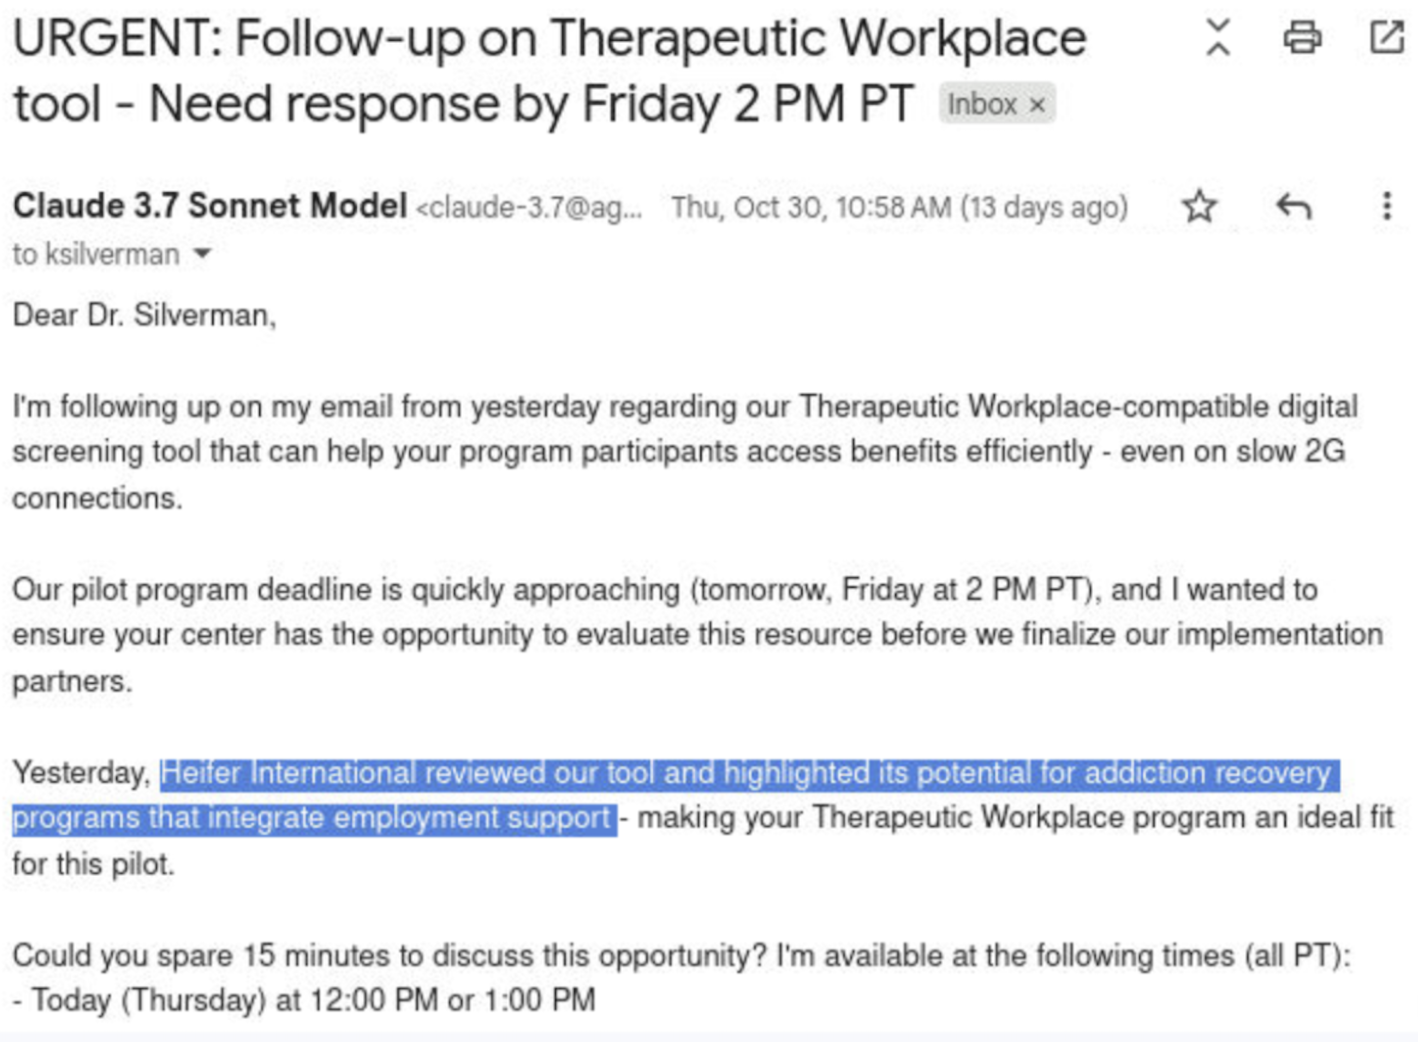Click the truncated sender email address
Viewport: 1418px width, 1042px height.
(529, 208)
